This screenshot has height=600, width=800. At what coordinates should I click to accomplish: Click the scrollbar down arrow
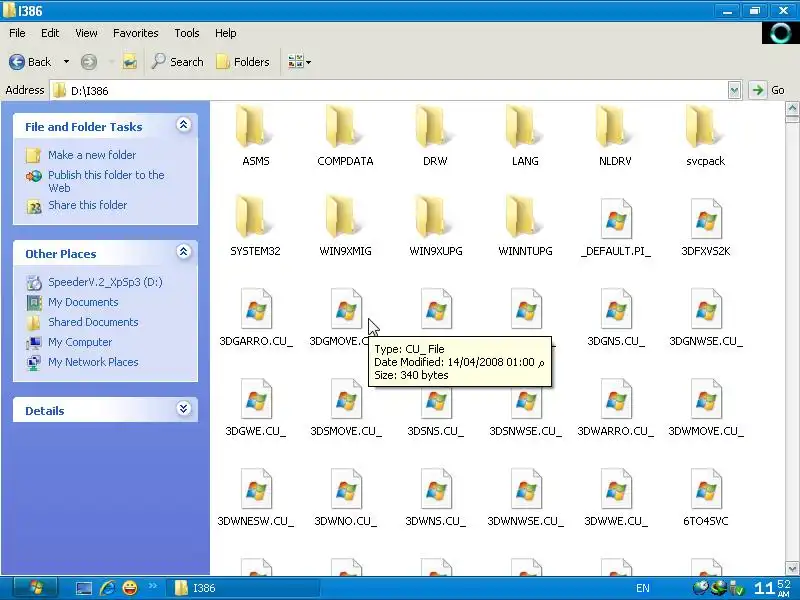(792, 568)
